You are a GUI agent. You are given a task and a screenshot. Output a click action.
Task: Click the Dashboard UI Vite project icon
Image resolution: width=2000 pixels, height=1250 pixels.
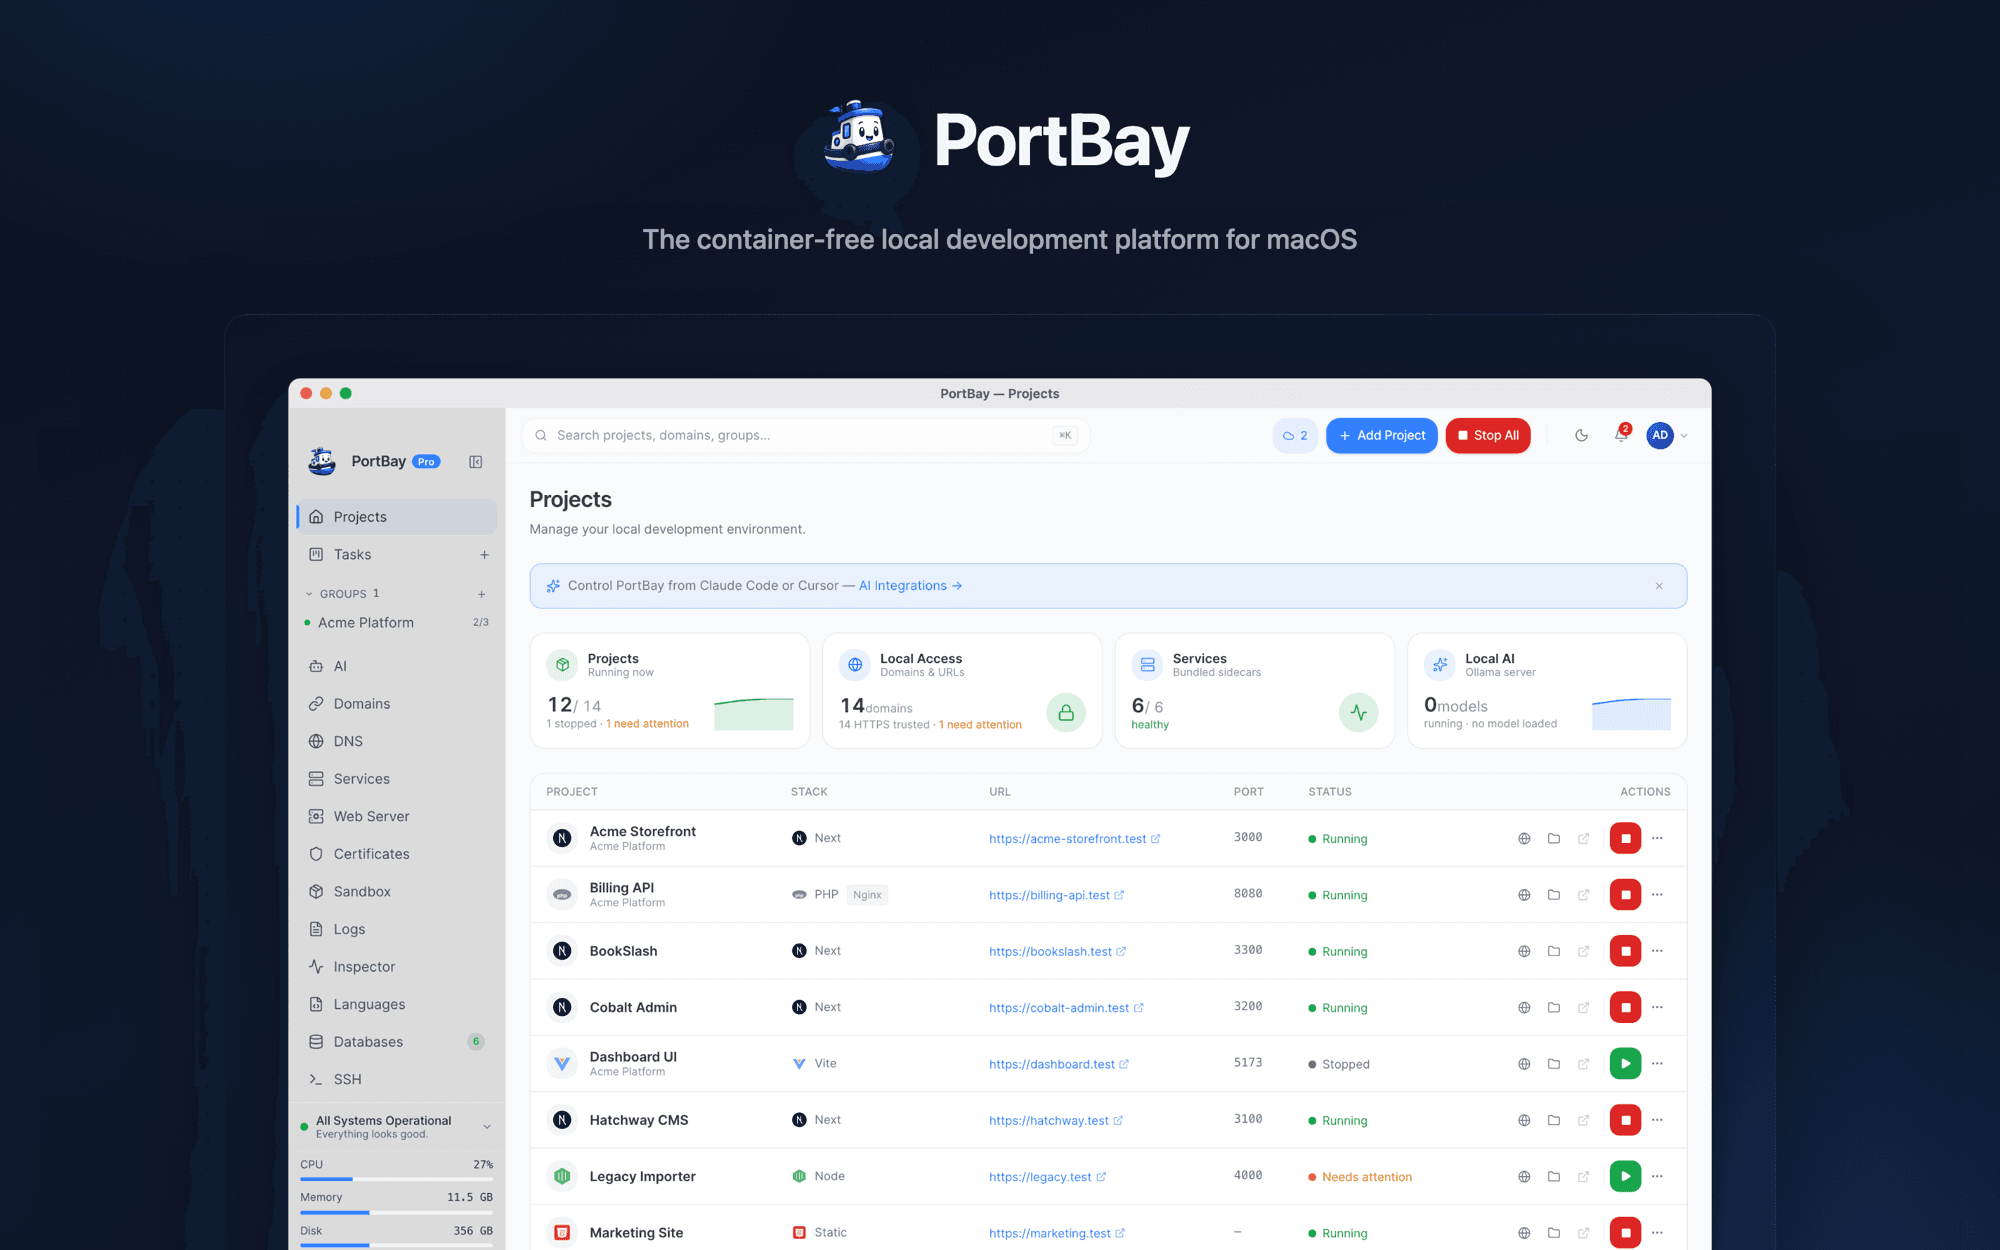[x=562, y=1064]
